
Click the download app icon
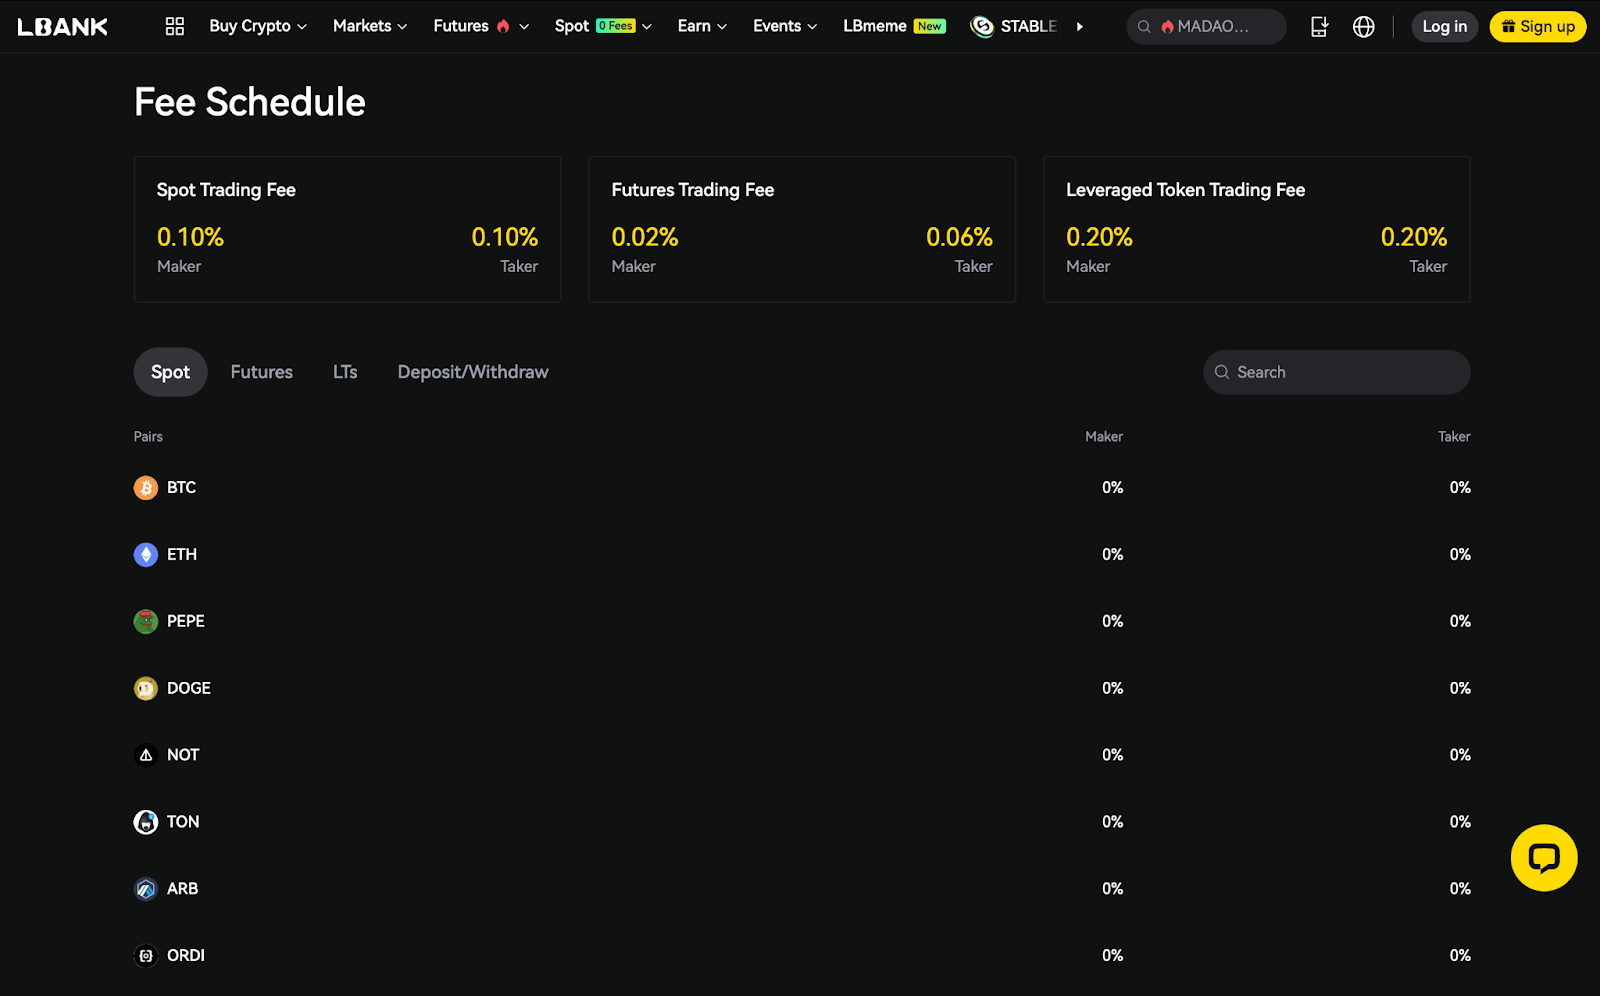point(1319,27)
